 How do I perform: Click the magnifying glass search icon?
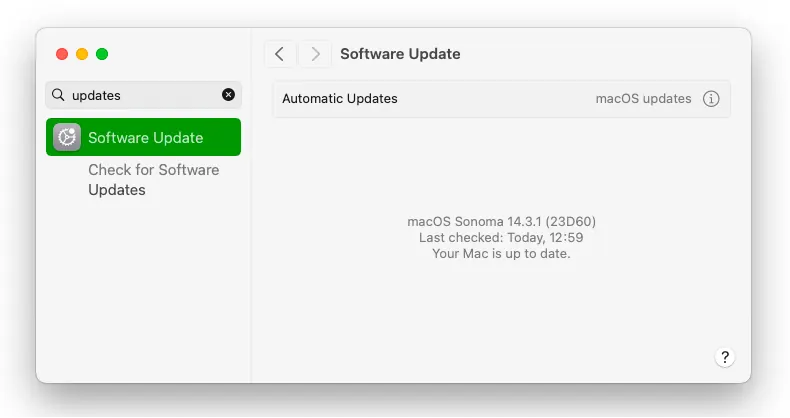pyautogui.click(x=59, y=95)
